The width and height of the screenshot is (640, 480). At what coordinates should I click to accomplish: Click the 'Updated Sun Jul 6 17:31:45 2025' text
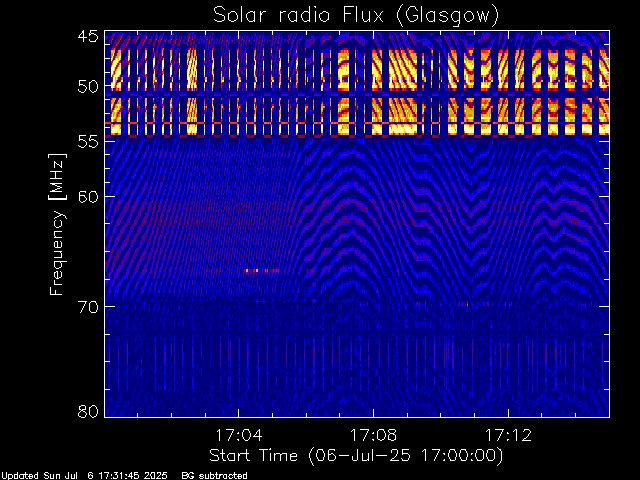tap(84, 476)
